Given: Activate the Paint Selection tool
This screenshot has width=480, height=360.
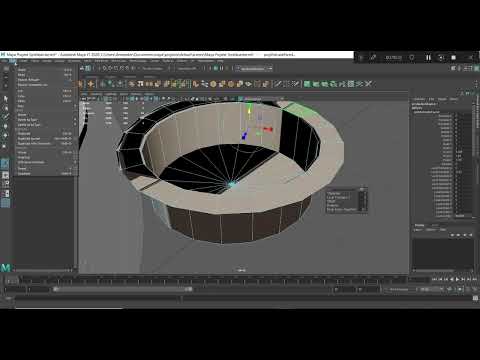Looking at the screenshot, I should (x=6, y=117).
